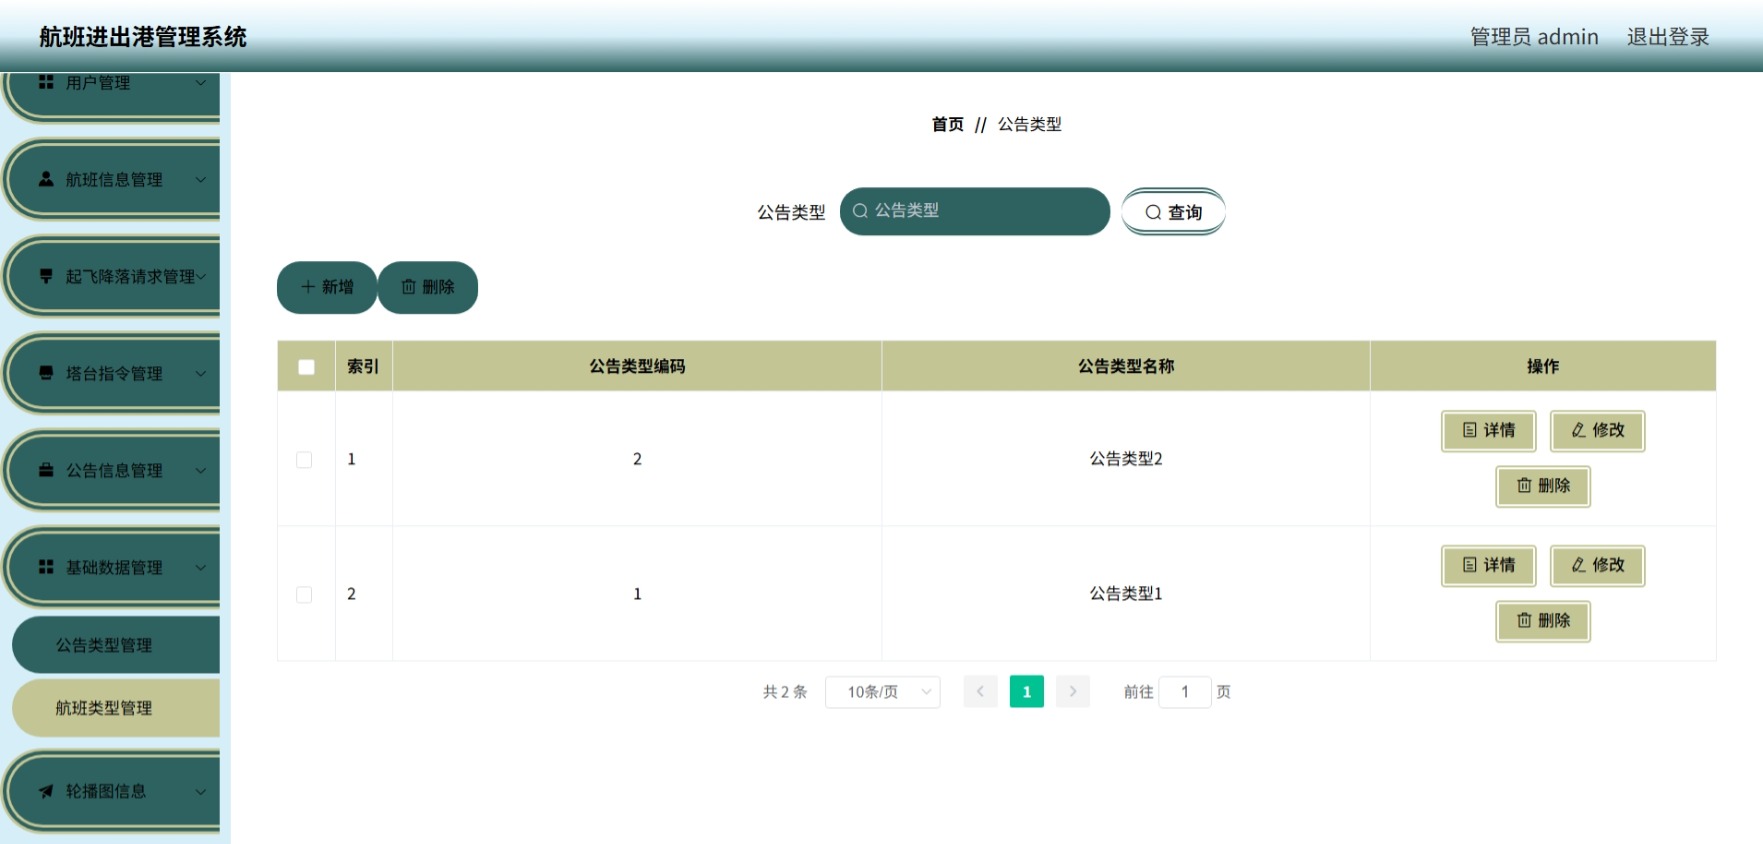
Task: Click the 公告类型1 name cell
Action: click(x=1126, y=594)
